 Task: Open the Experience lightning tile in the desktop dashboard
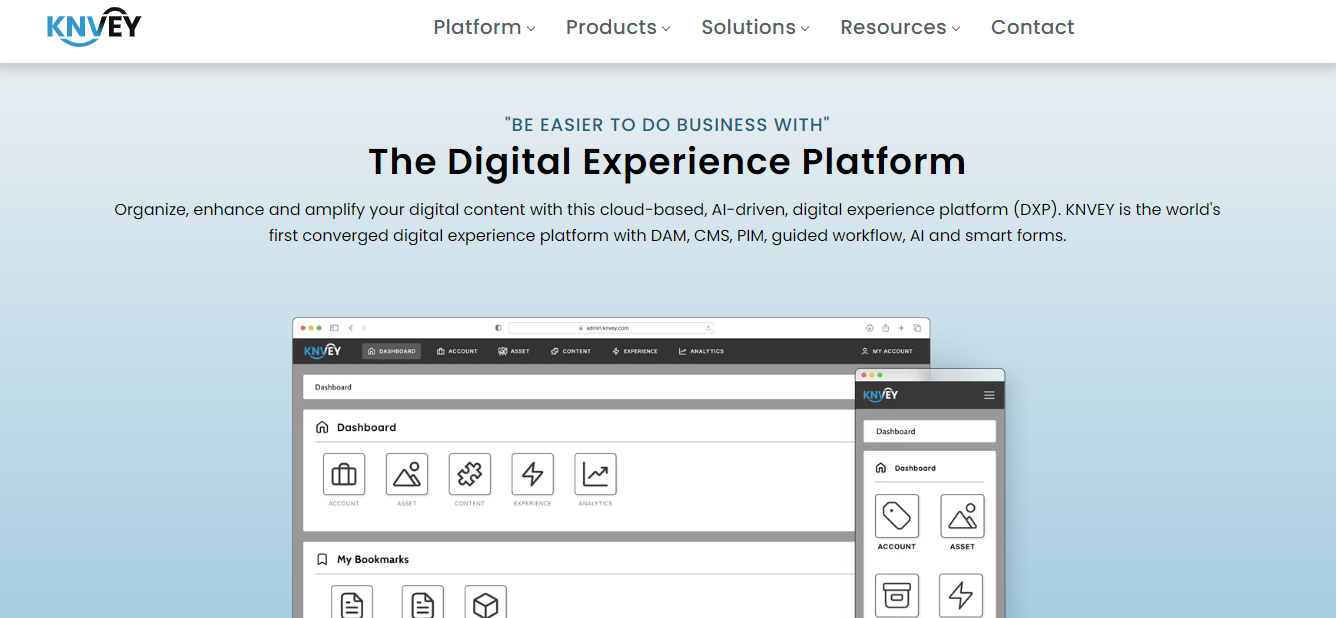pos(533,474)
